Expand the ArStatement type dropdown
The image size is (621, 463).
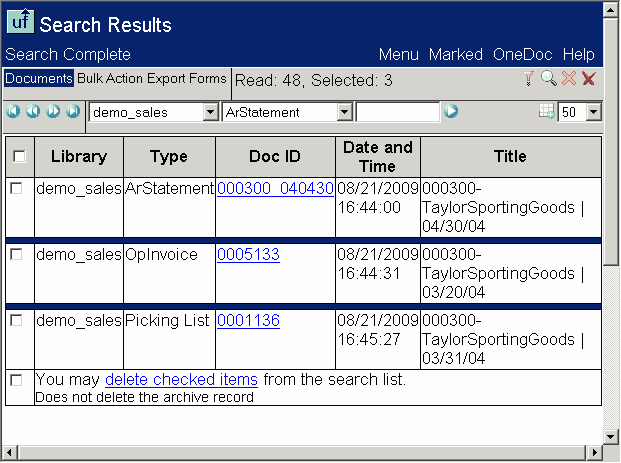[344, 113]
